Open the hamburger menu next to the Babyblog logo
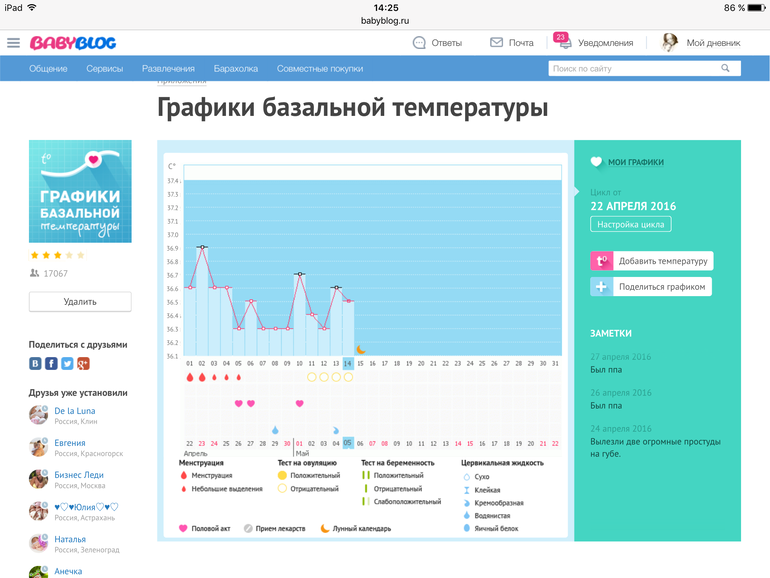The image size is (770, 578). click(13, 43)
